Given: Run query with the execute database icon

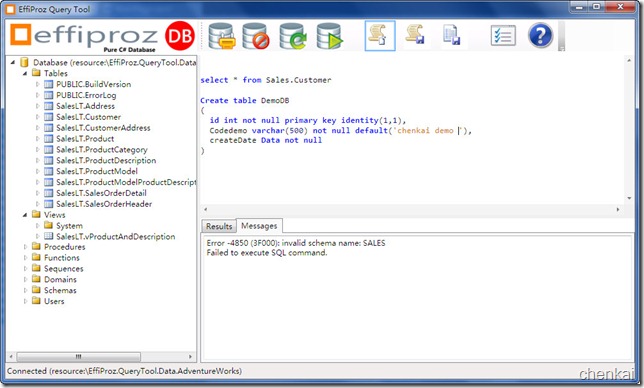Looking at the screenshot, I should coord(329,36).
